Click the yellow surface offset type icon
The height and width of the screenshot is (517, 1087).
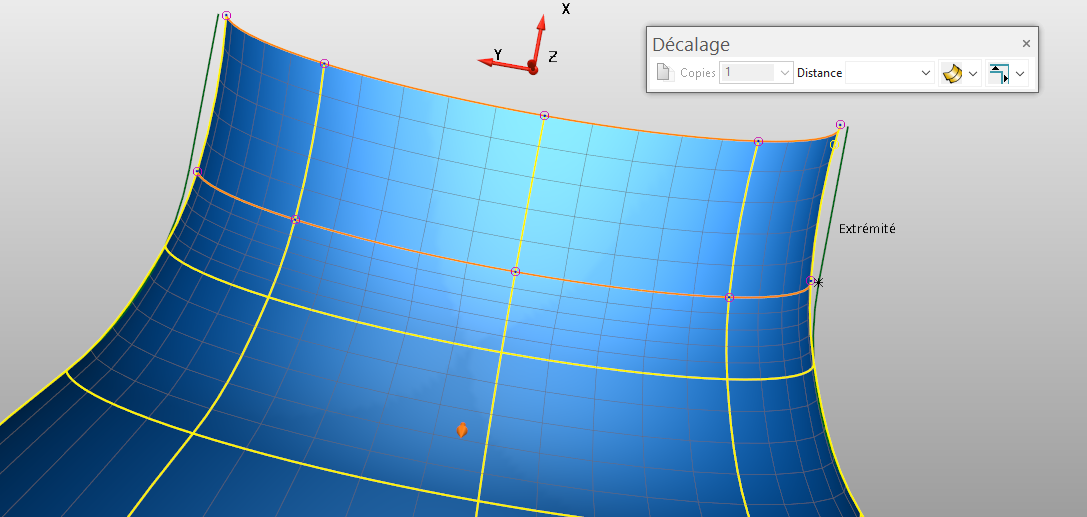(952, 74)
